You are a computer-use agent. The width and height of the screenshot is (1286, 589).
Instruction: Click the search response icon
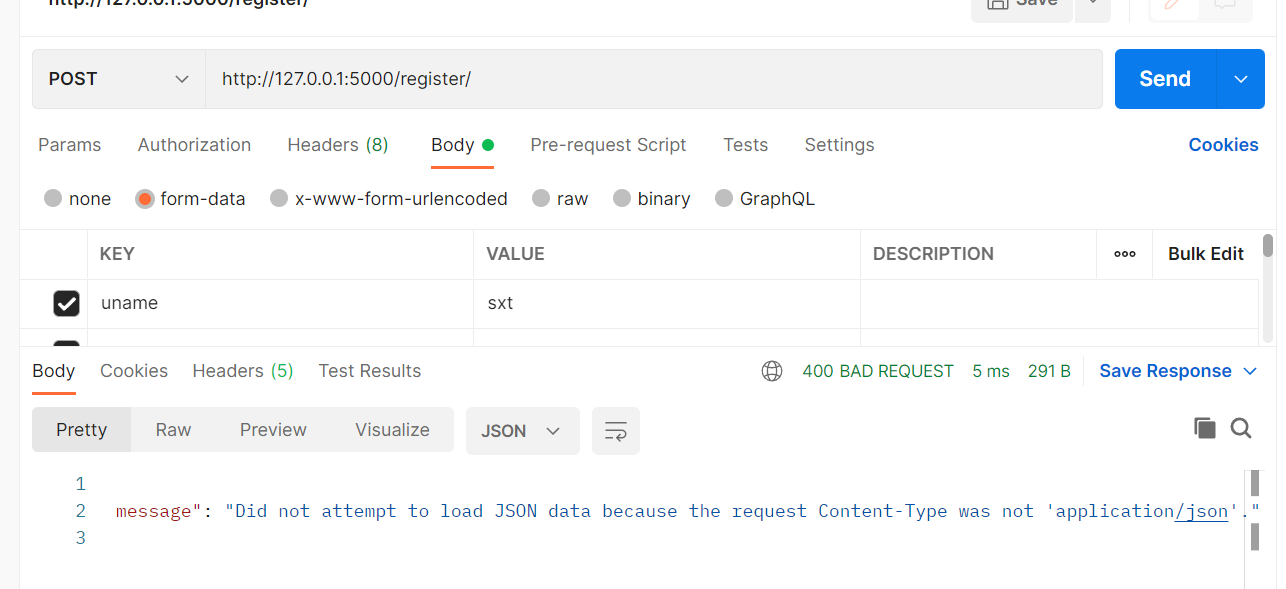coord(1241,428)
